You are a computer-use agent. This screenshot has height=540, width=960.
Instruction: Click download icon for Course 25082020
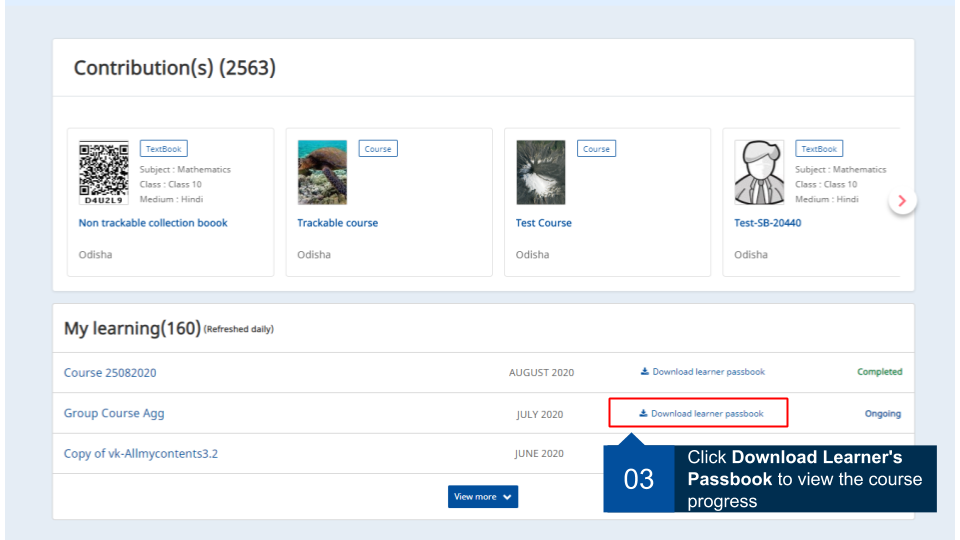[x=645, y=372]
